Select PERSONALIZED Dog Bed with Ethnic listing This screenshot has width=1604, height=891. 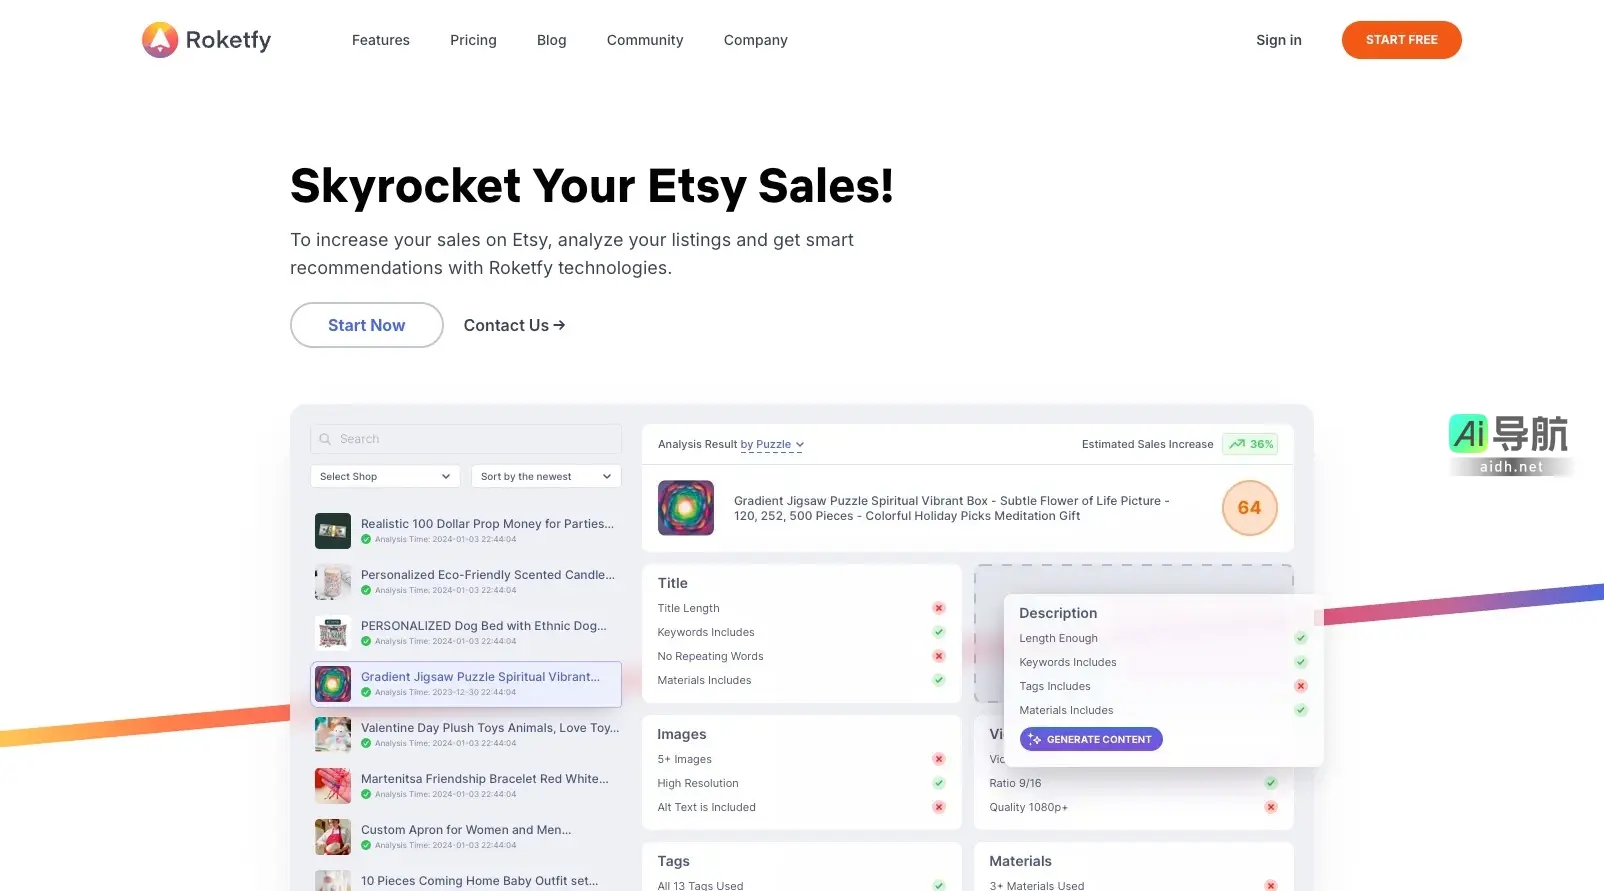coord(466,632)
